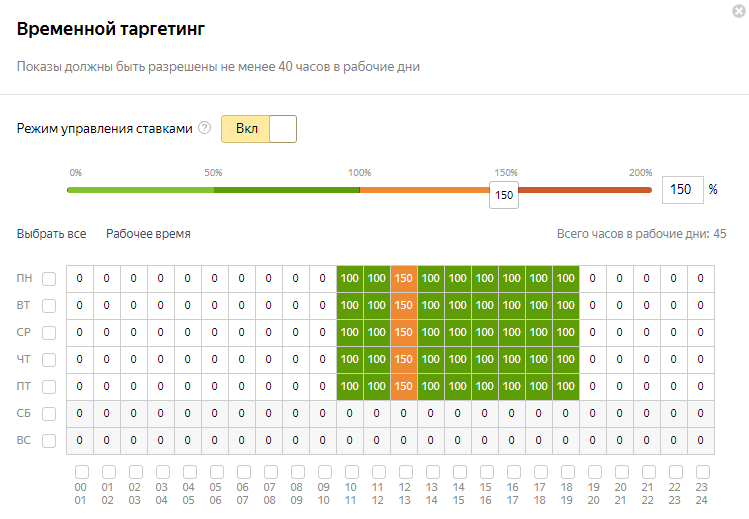Check the ВТ row checkbox
This screenshot has height=519, width=749.
click(49, 305)
